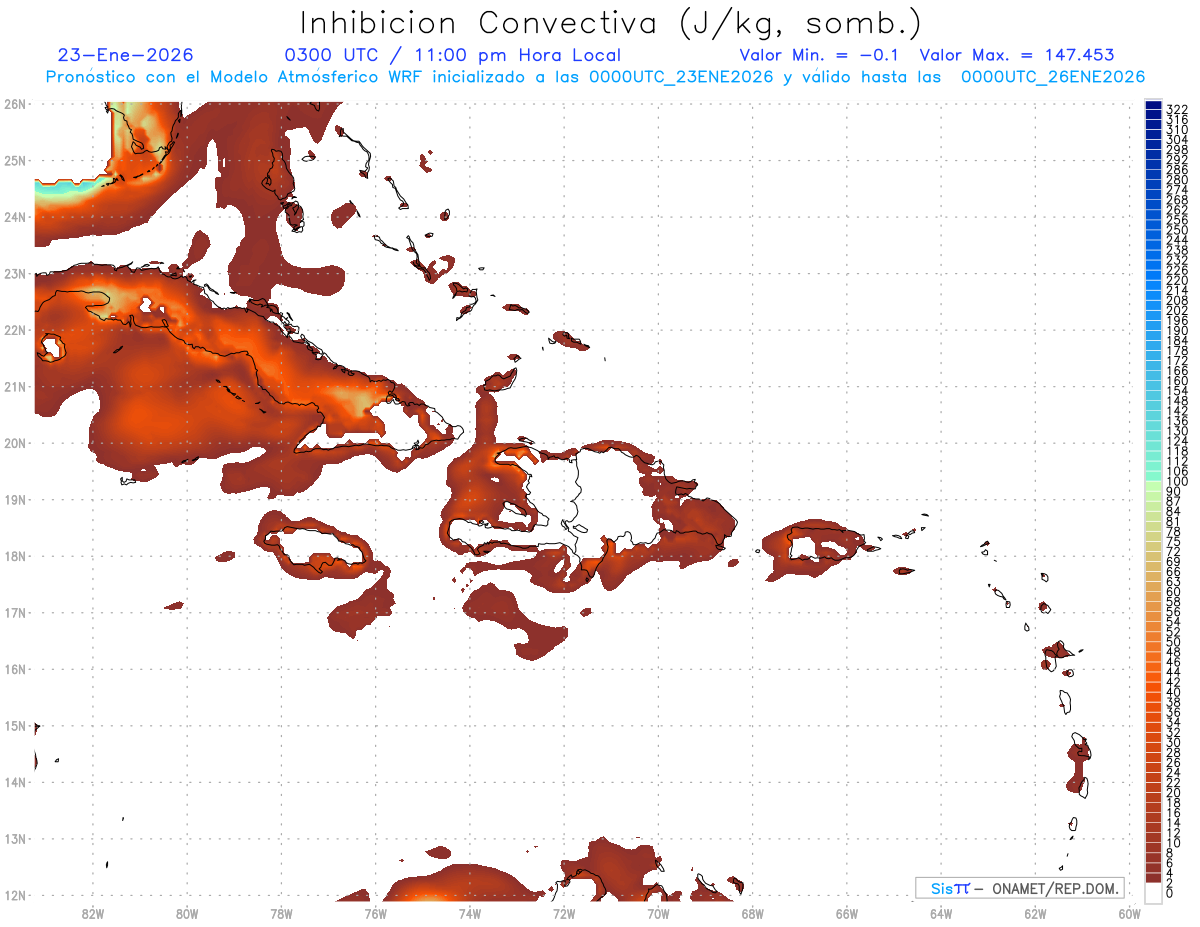Click the '40' label on the color scale

(1173, 692)
